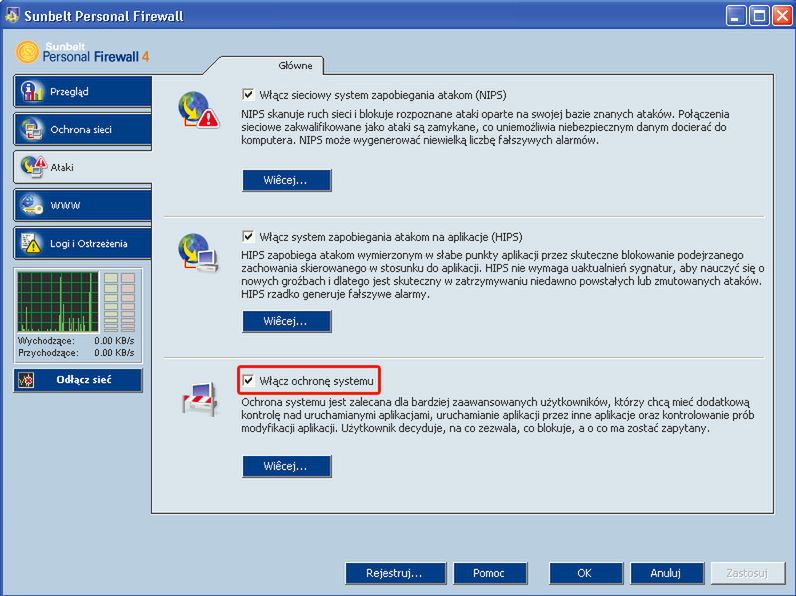The width and height of the screenshot is (796, 596).
Task: Open the WWW section
Action: [x=83, y=205]
